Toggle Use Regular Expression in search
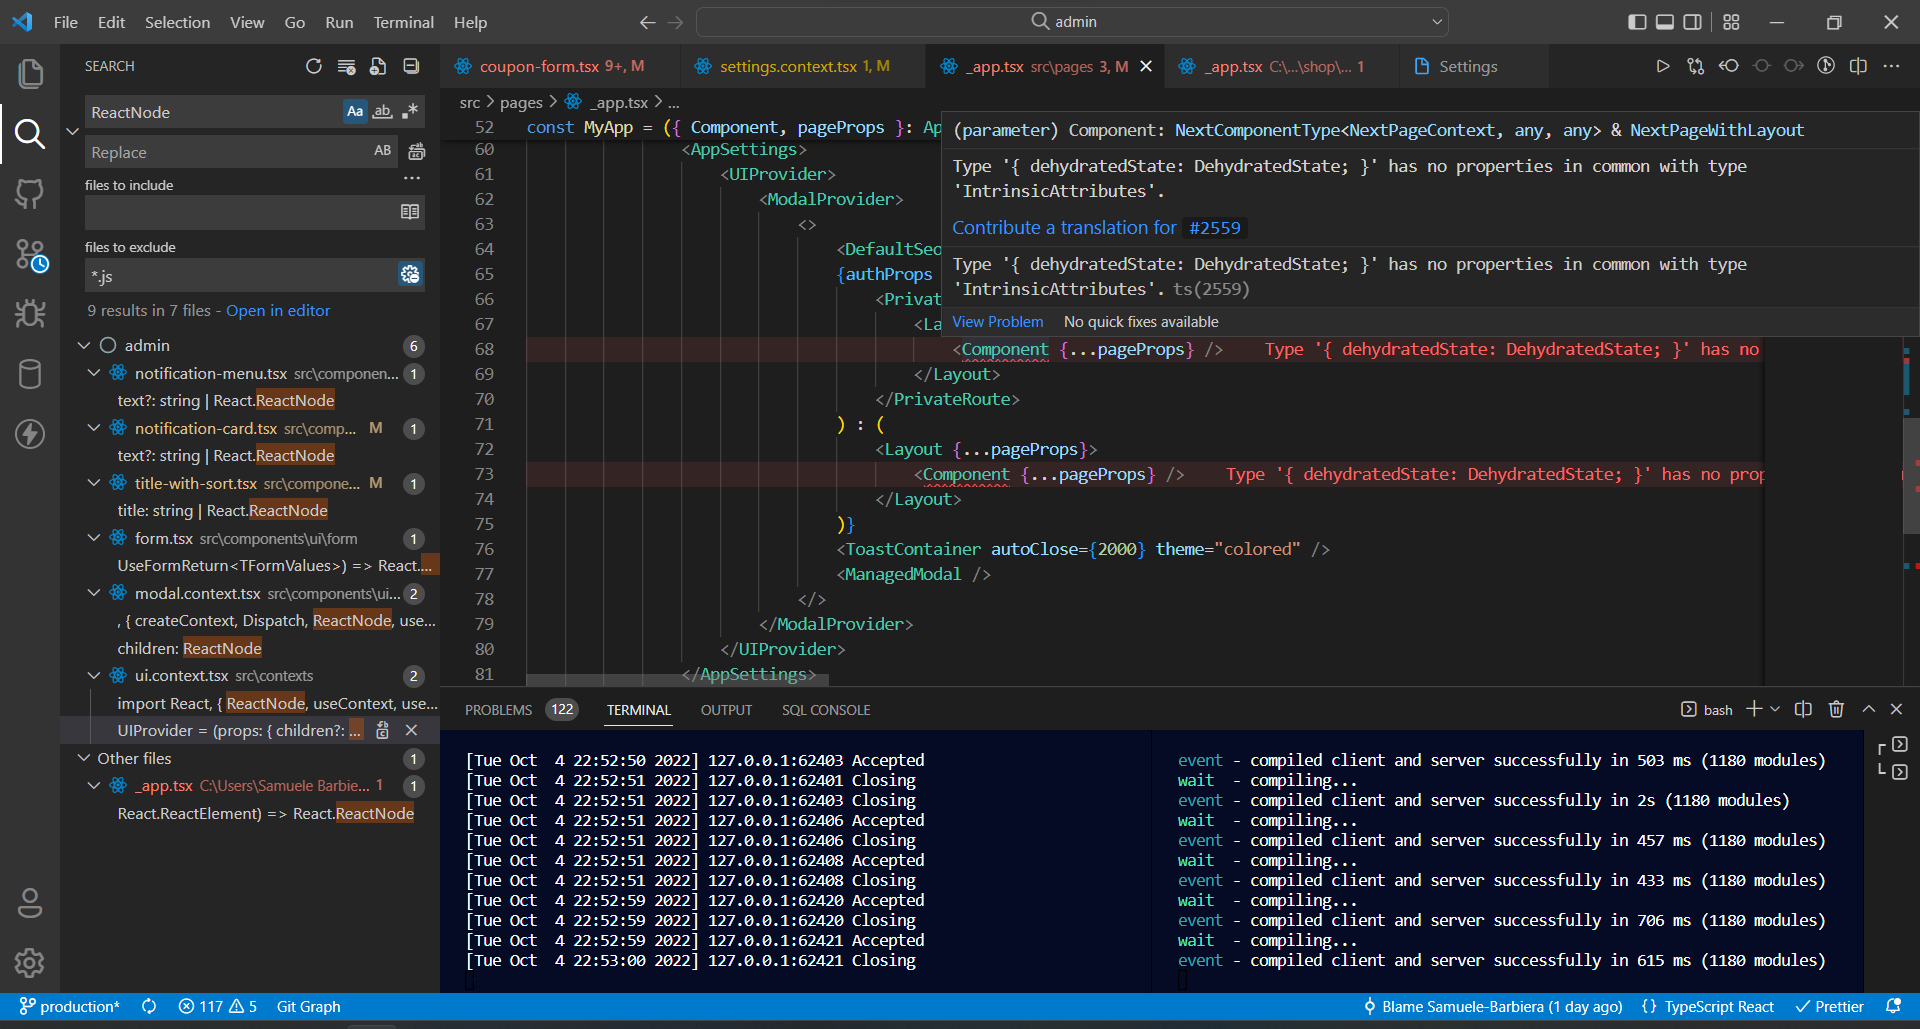This screenshot has width=1920, height=1029. click(x=410, y=112)
